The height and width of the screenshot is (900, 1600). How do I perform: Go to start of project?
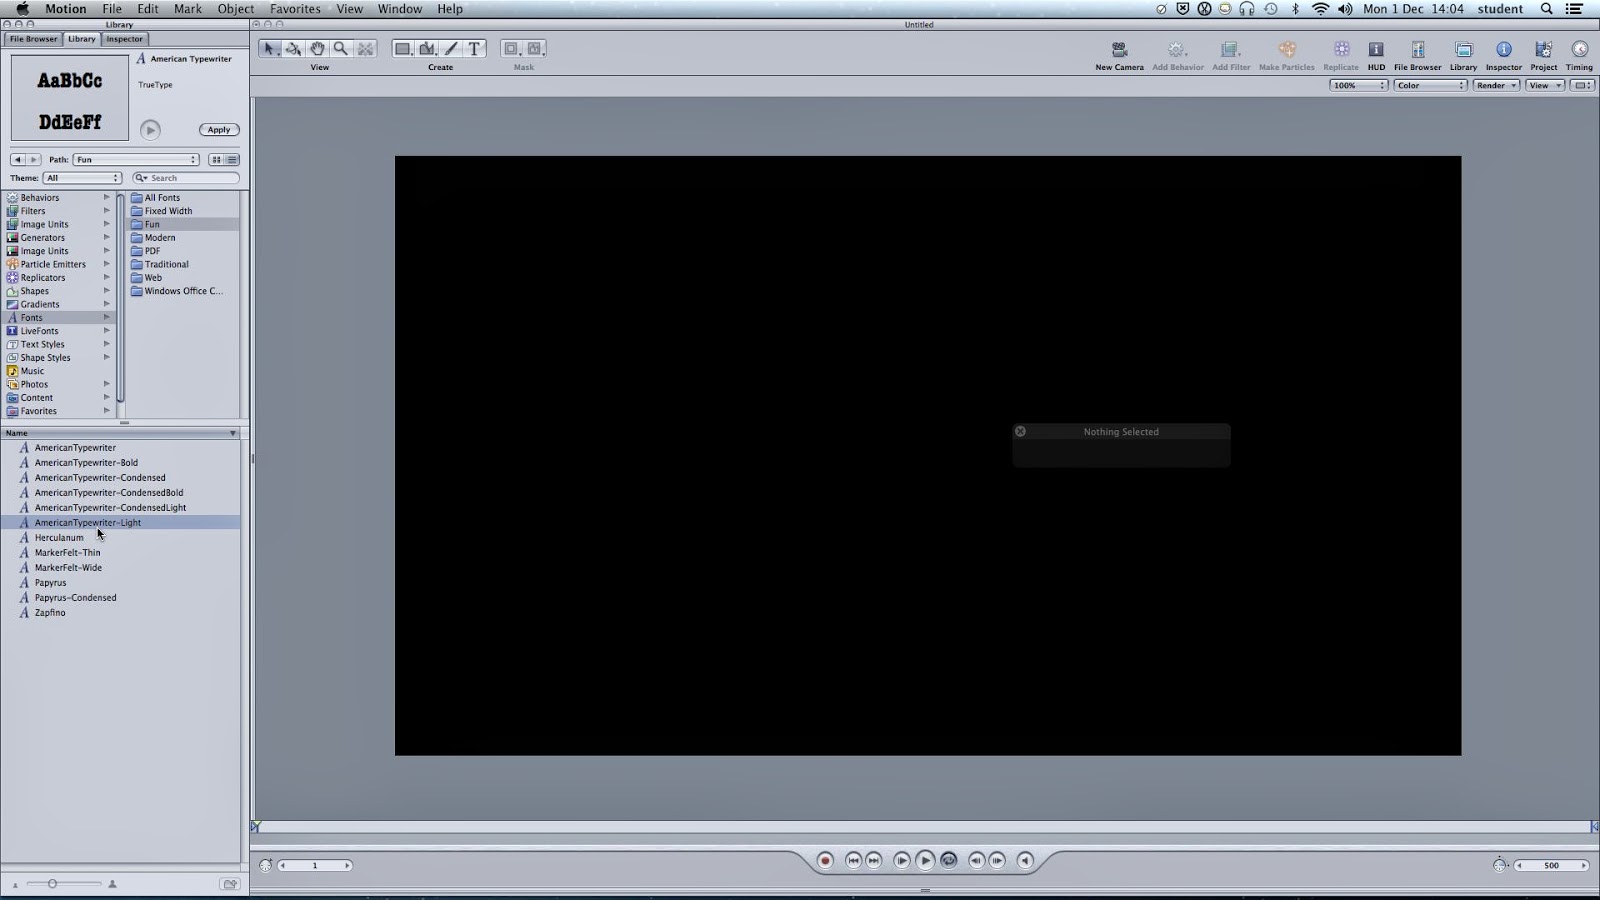853,860
